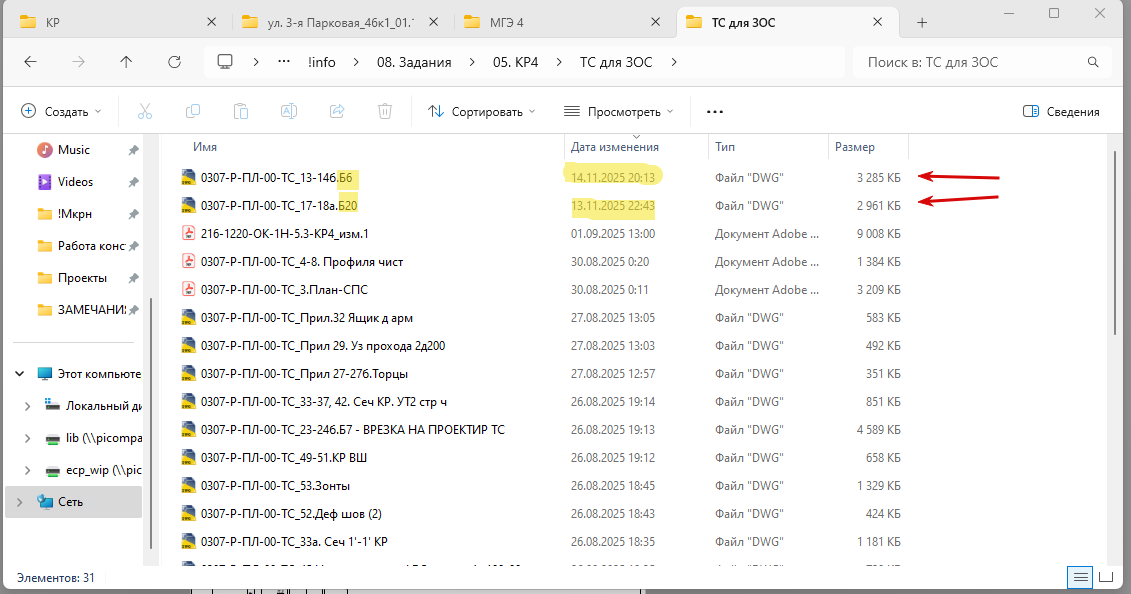Click the Rename icon in toolbar
The image size is (1131, 594).
pyautogui.click(x=289, y=111)
